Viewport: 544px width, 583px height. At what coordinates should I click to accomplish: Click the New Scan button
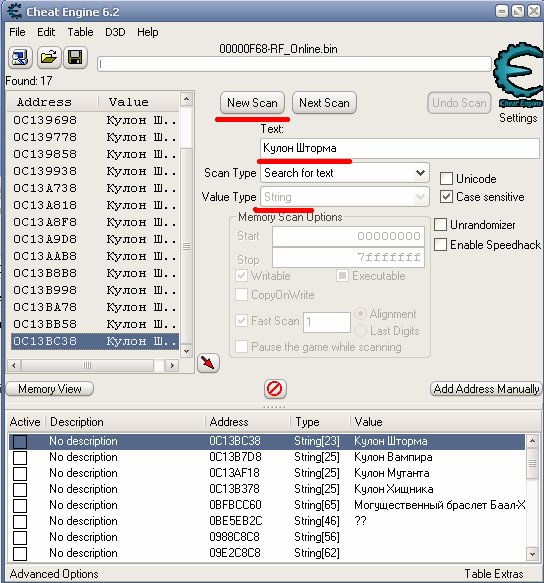click(252, 103)
